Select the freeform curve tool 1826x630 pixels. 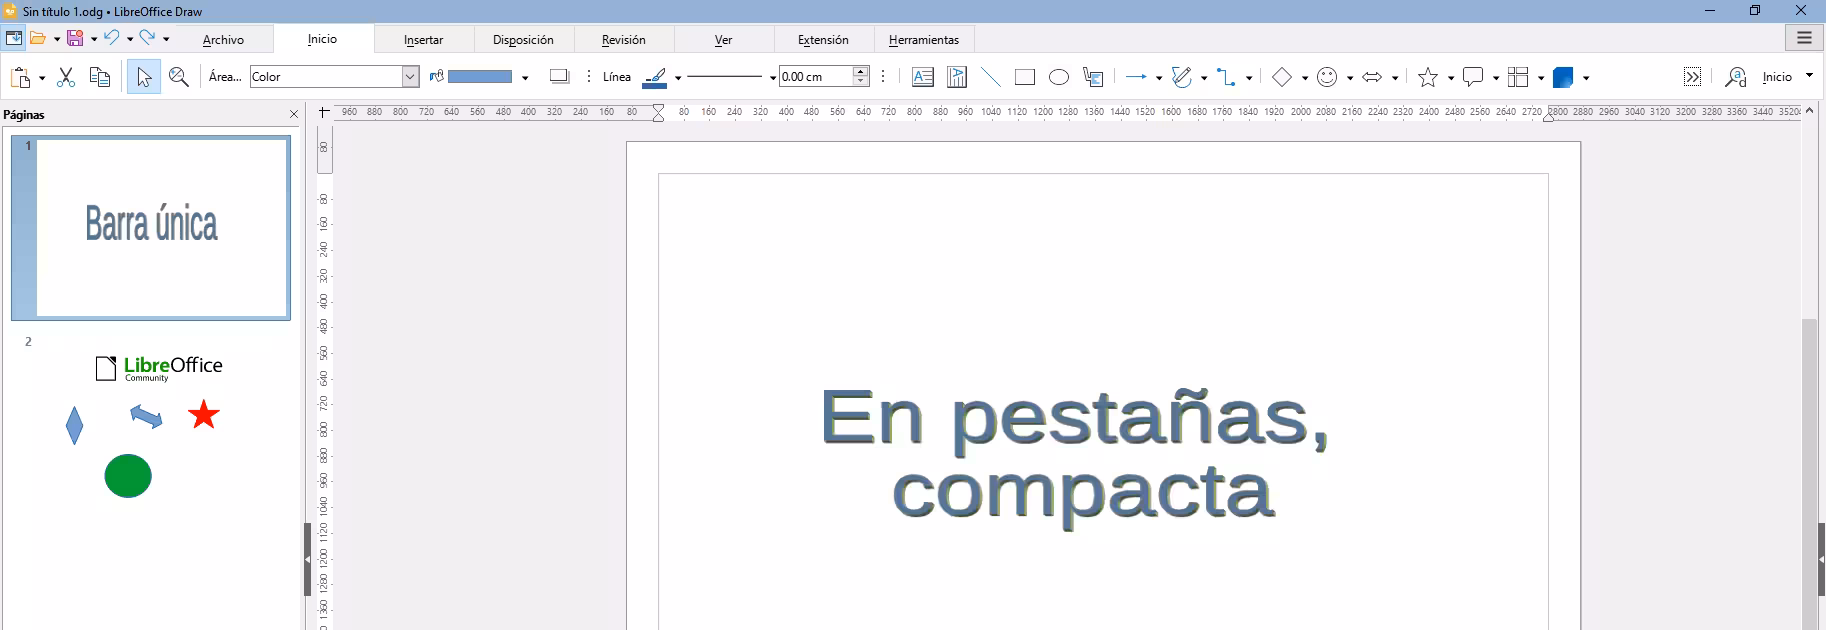1182,77
